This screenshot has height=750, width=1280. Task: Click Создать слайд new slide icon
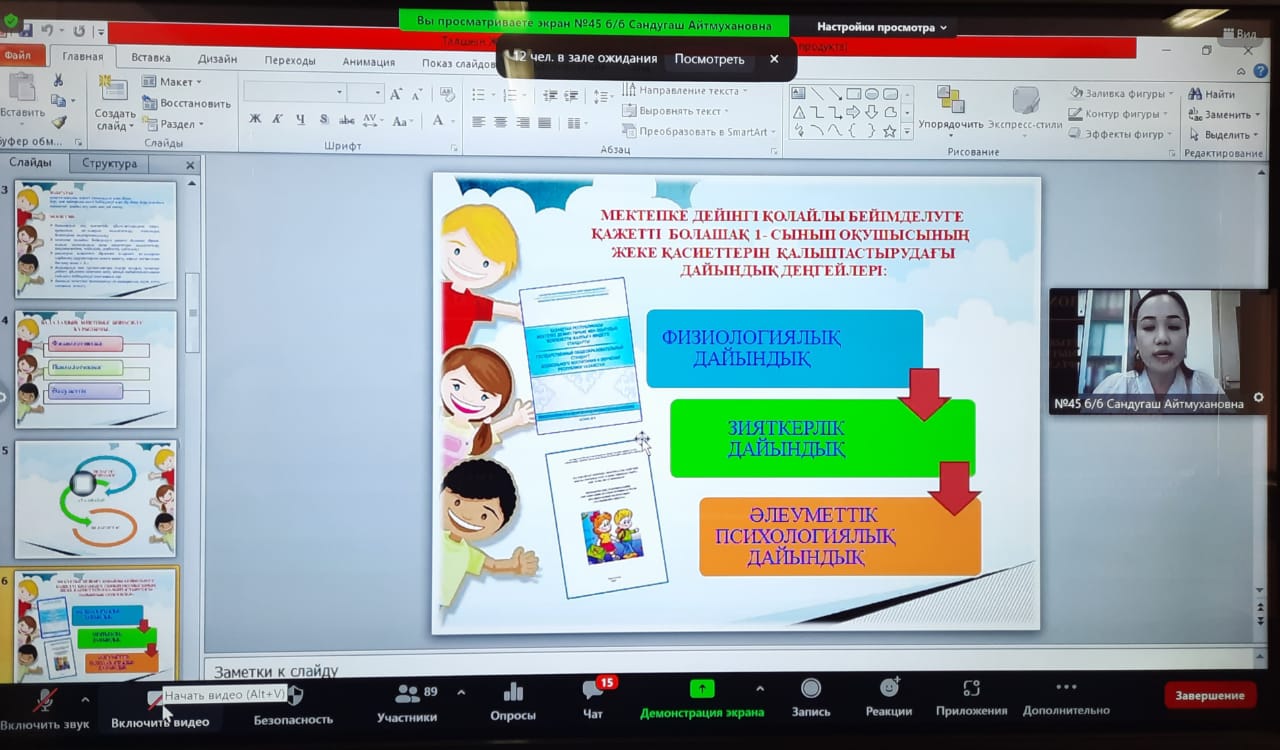[x=115, y=90]
